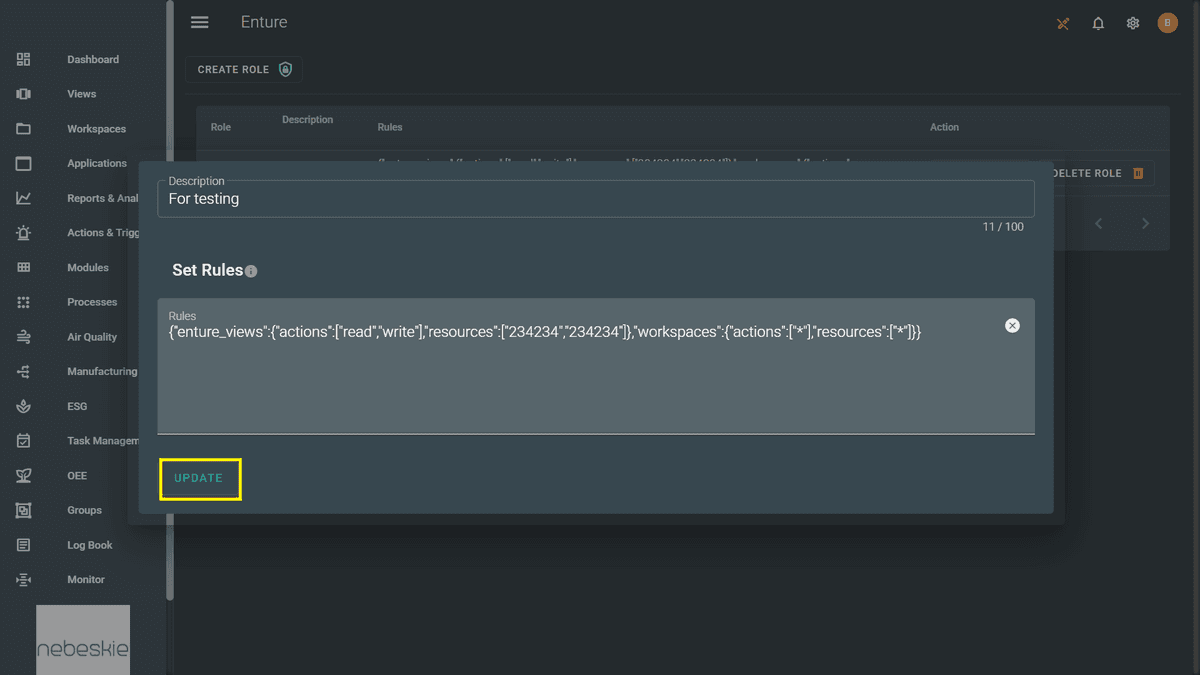This screenshot has width=1200, height=675.
Task: Open the Log Book
Action: [91, 544]
